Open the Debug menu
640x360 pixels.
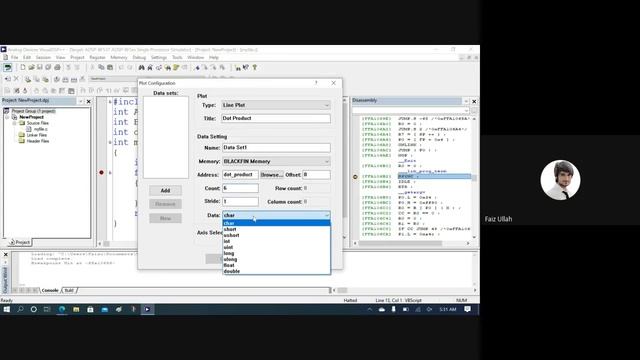pos(139,58)
